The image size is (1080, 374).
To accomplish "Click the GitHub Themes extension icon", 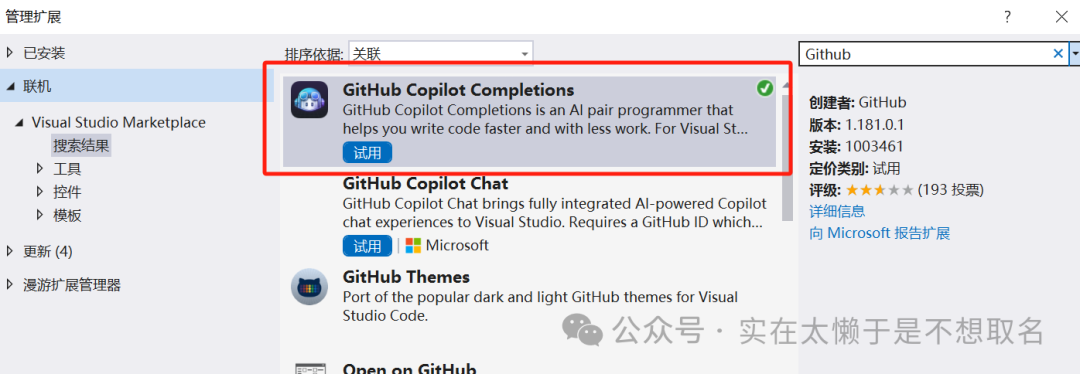I will pos(309,287).
